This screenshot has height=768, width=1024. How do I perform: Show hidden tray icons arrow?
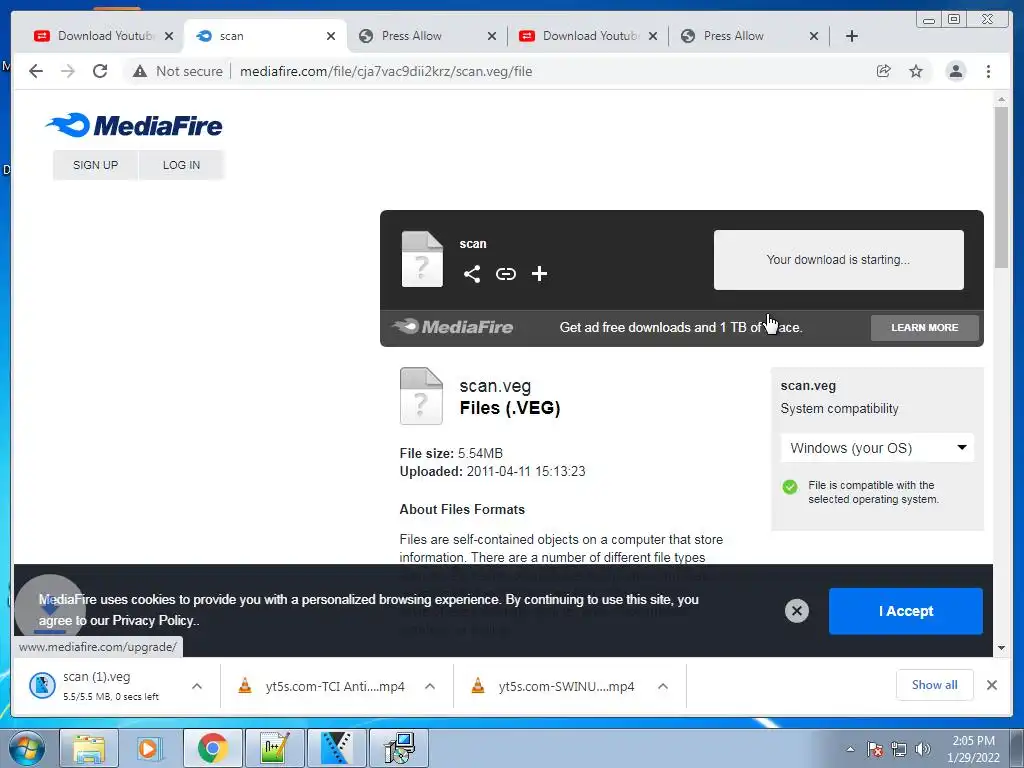850,749
